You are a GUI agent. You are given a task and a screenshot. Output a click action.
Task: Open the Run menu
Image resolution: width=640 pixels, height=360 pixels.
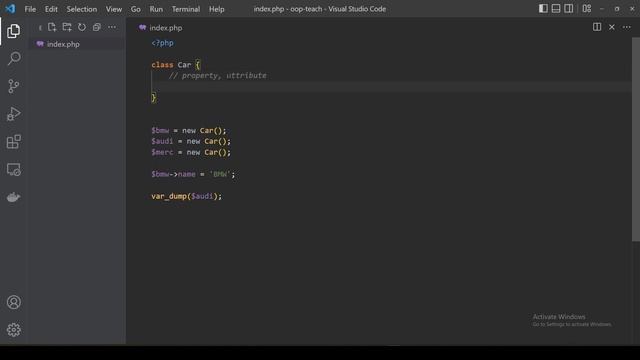pyautogui.click(x=156, y=9)
